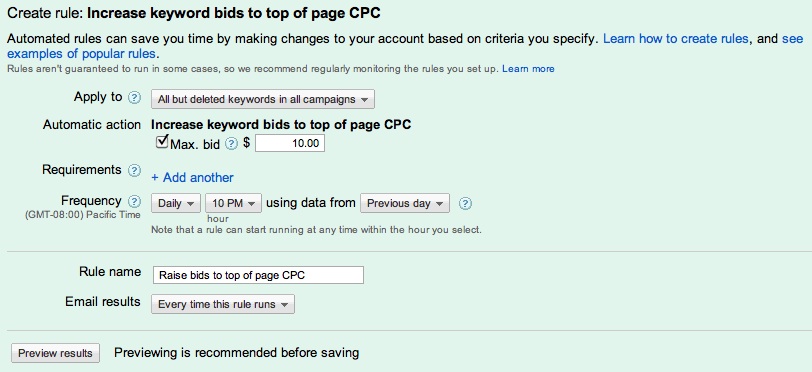
Task: Open the Requirements help question mark
Action: click(x=134, y=170)
